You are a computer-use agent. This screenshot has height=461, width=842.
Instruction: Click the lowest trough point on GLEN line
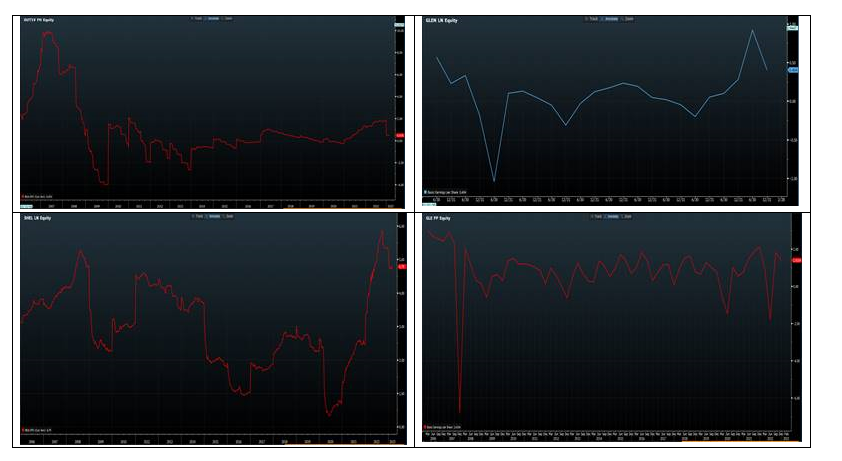click(x=494, y=181)
